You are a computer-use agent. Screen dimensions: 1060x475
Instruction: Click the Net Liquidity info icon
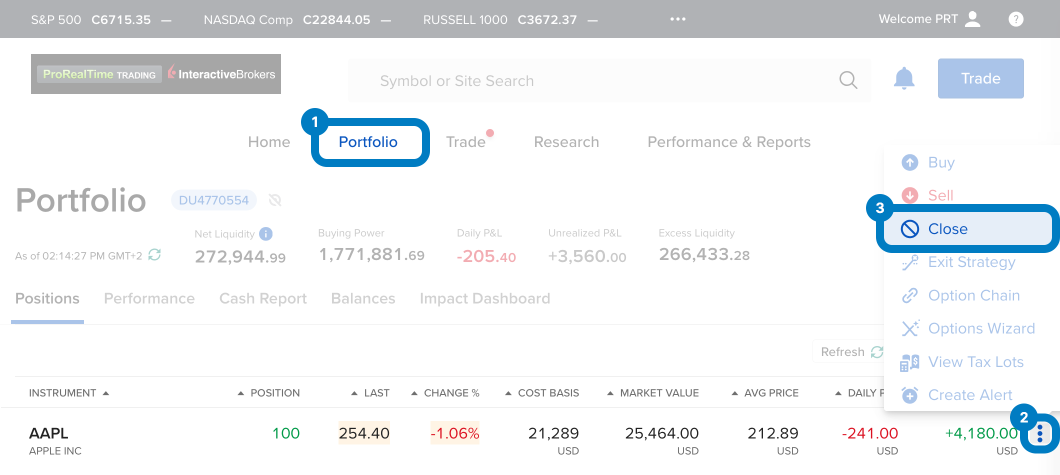pyautogui.click(x=266, y=234)
